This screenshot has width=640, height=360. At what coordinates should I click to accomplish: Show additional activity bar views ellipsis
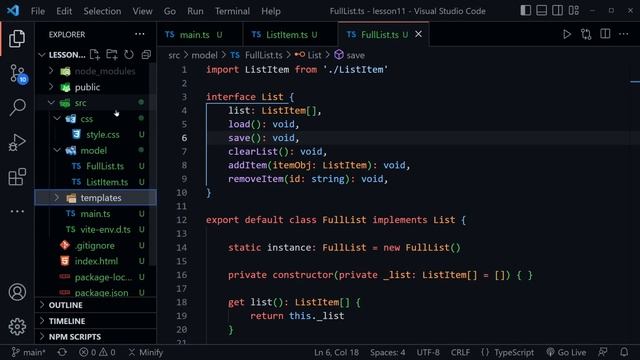click(x=17, y=211)
